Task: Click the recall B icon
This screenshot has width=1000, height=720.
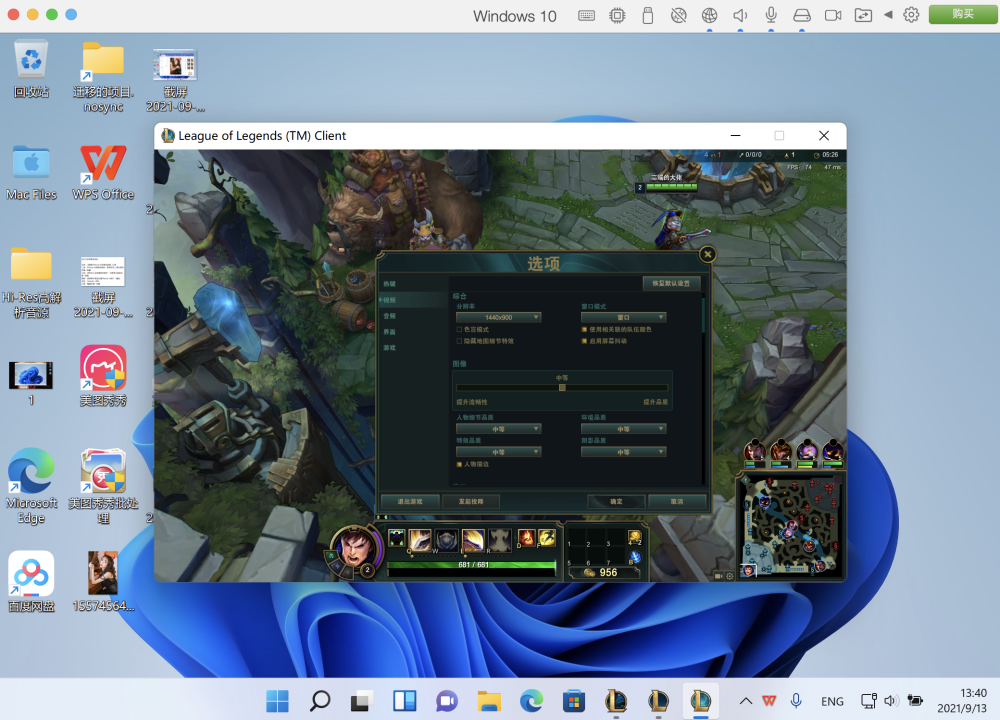Action: pyautogui.click(x=634, y=557)
